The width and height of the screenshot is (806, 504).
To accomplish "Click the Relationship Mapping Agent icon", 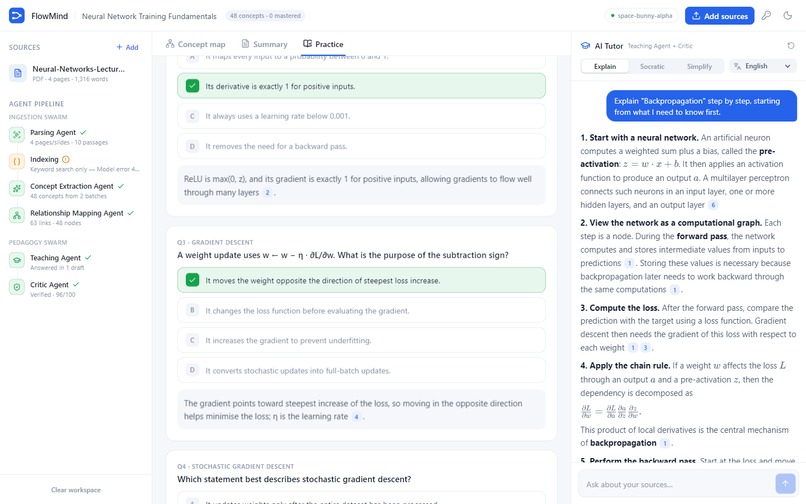I will tap(17, 215).
